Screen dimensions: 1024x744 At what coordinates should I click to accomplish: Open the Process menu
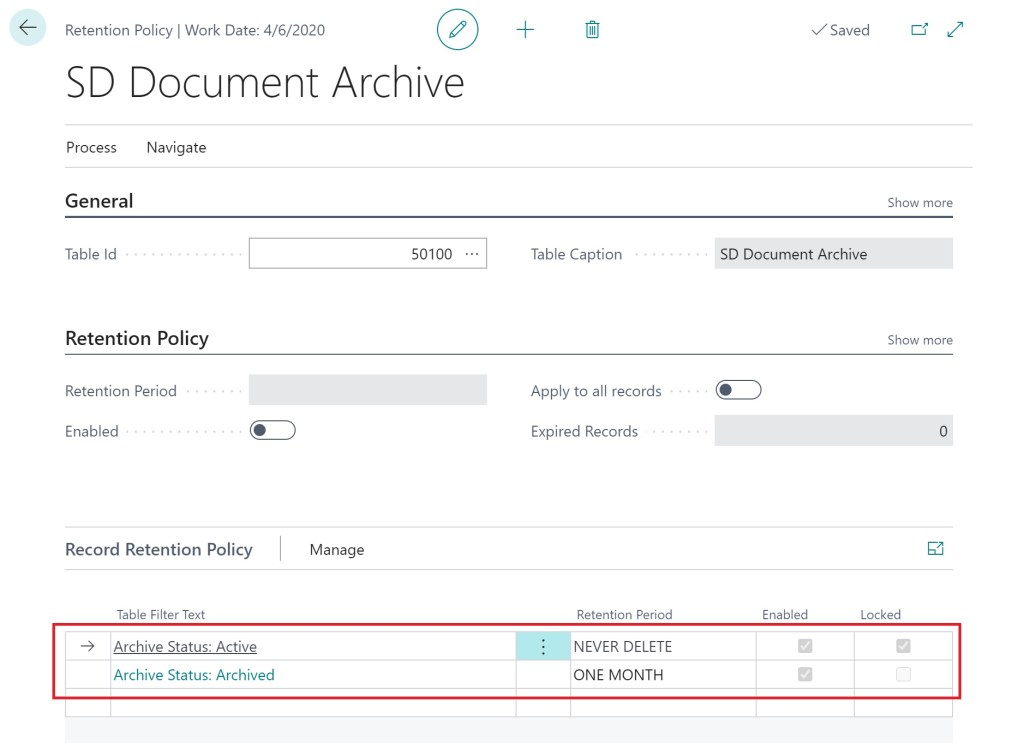[91, 147]
